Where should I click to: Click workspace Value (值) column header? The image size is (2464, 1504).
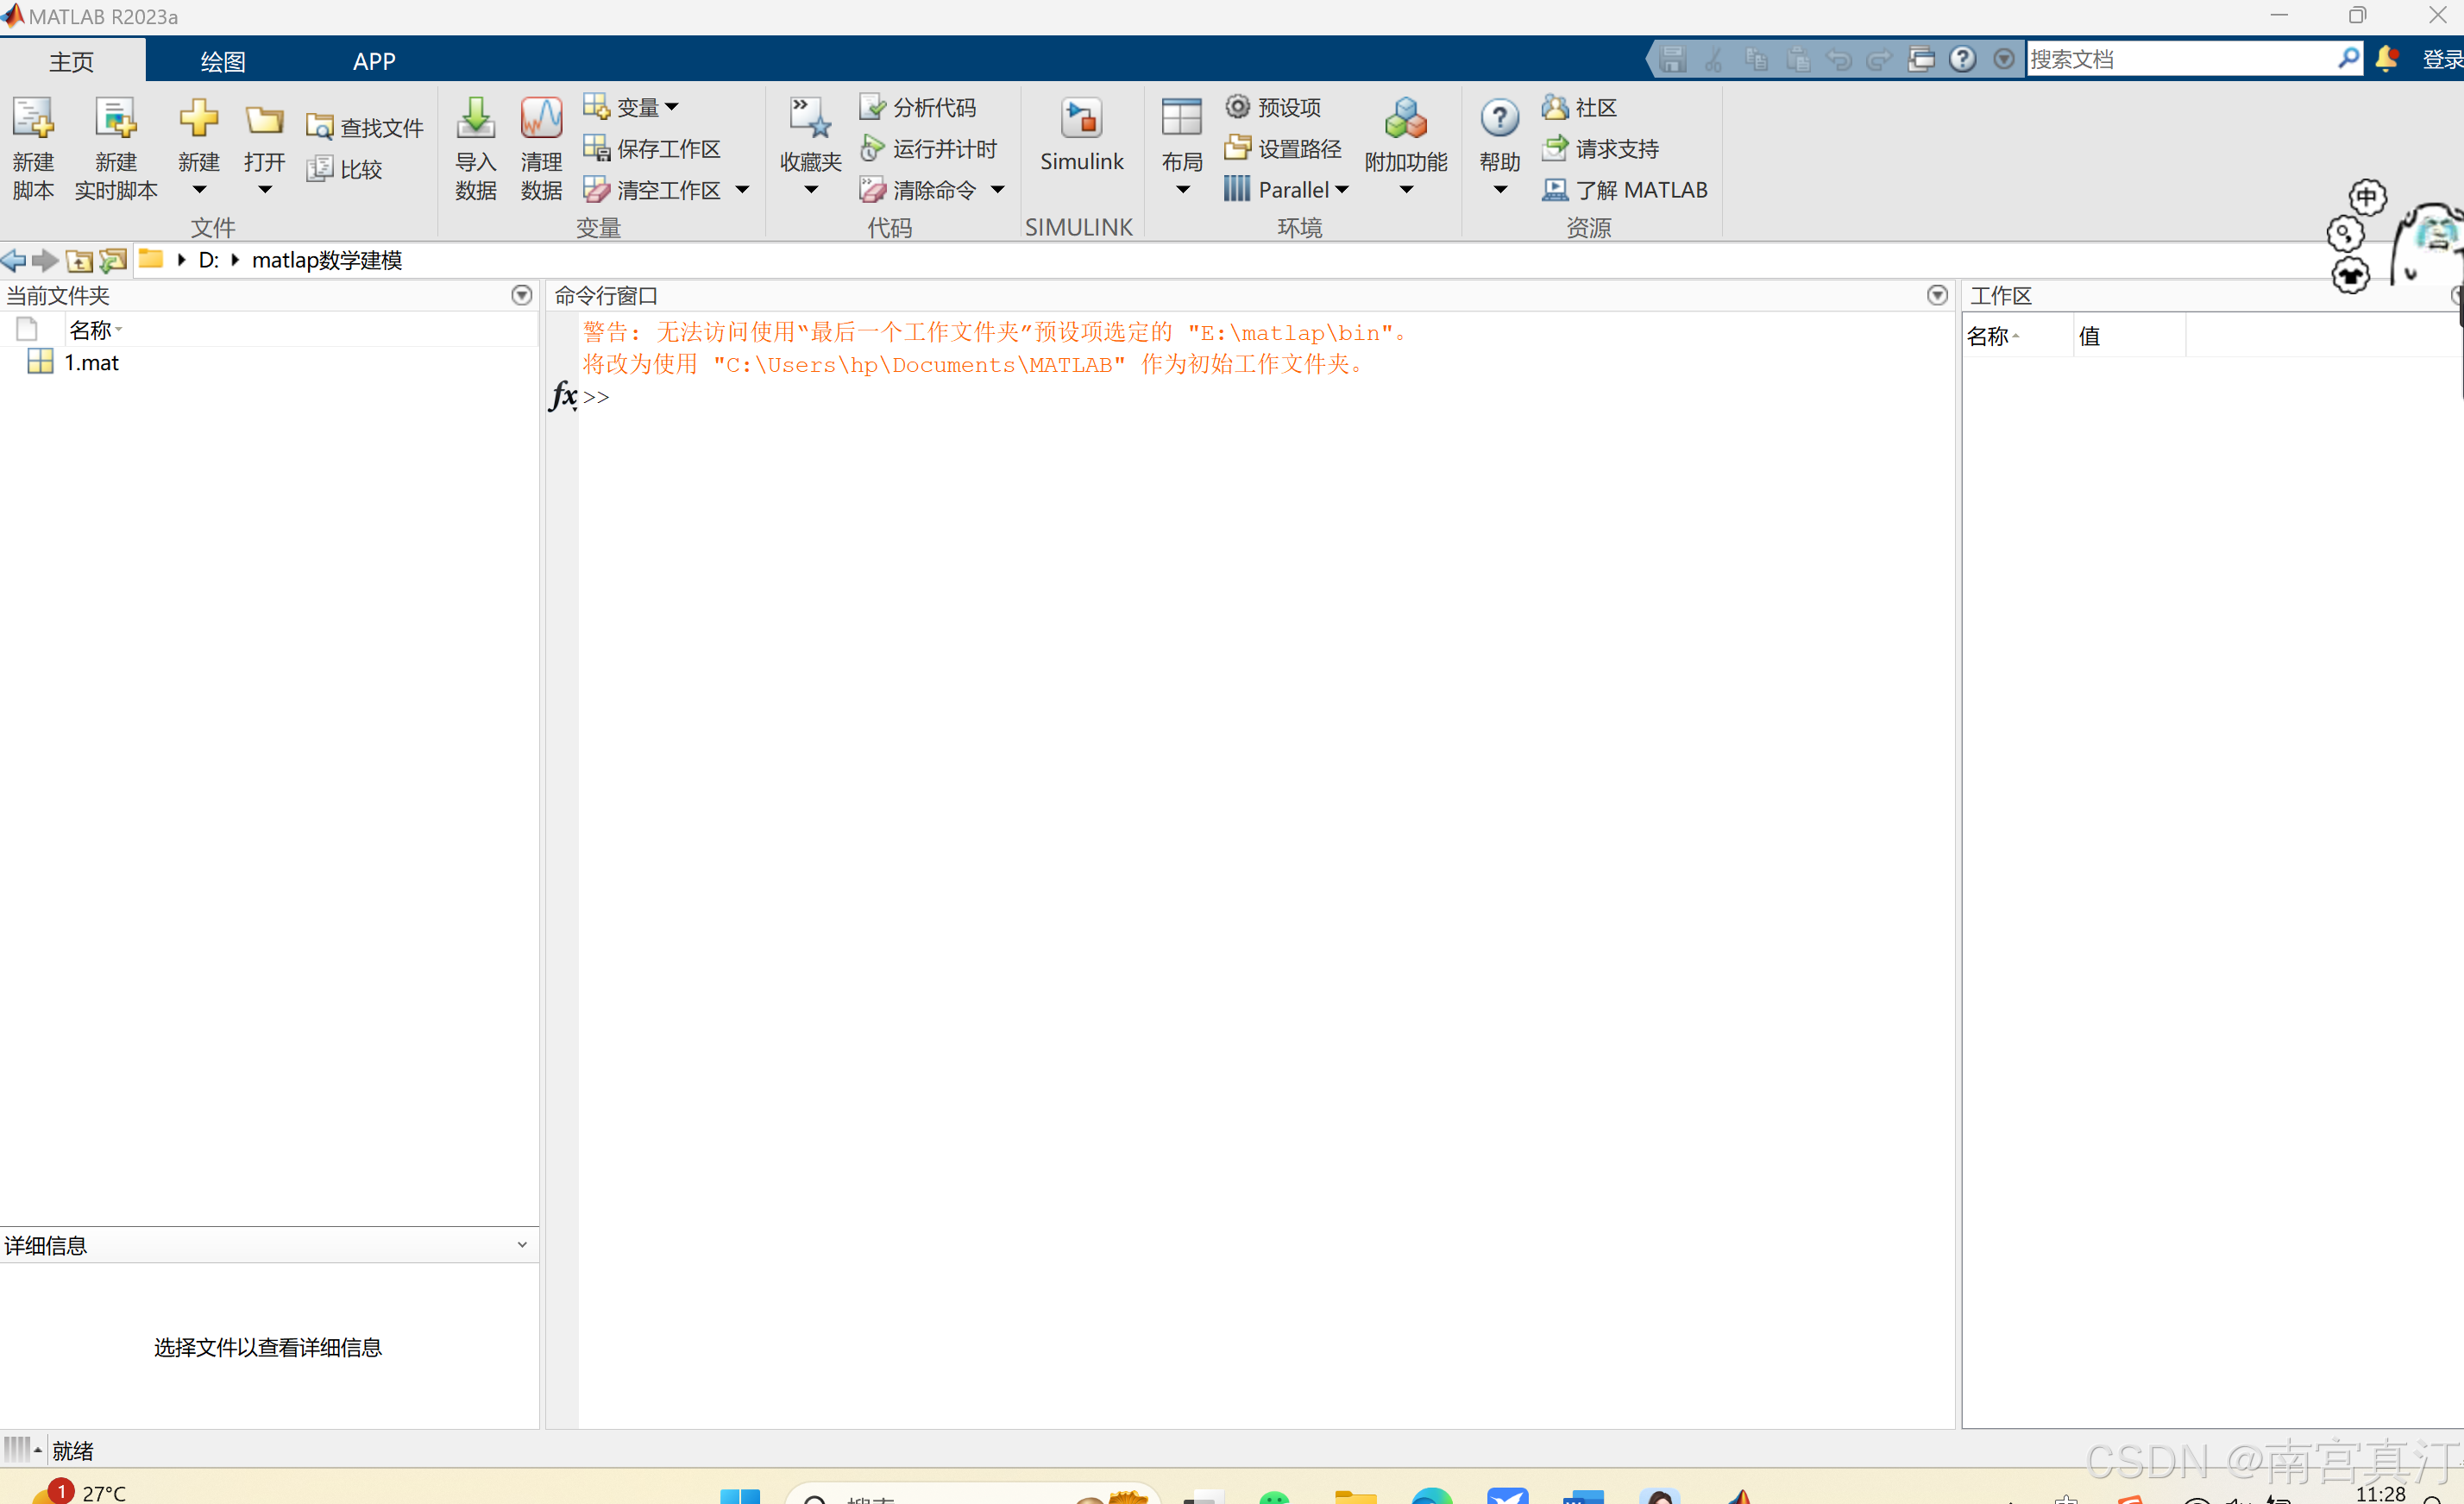(2129, 336)
